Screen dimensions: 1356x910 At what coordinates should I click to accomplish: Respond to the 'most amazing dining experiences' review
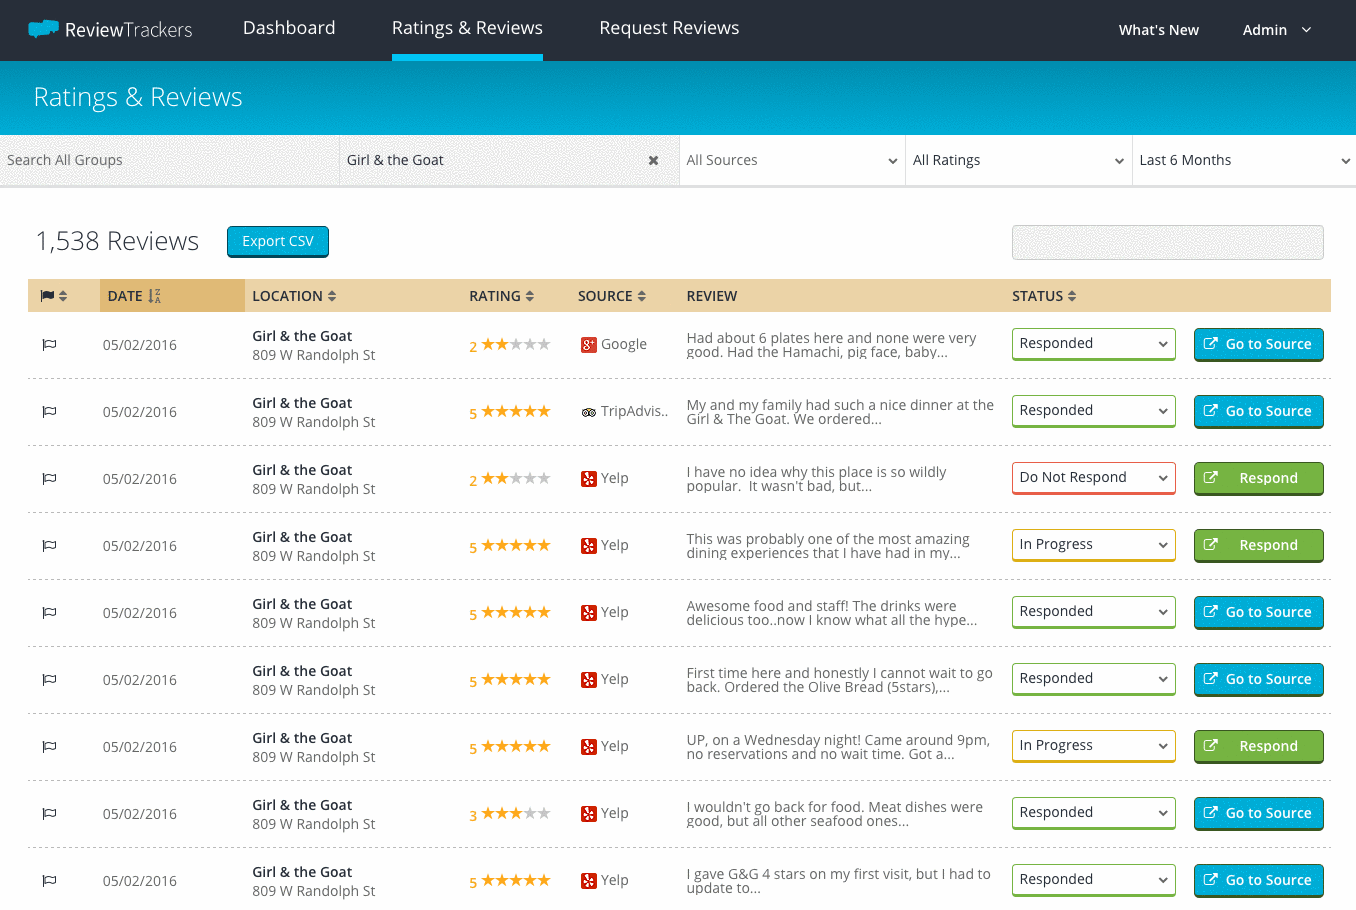(1258, 545)
